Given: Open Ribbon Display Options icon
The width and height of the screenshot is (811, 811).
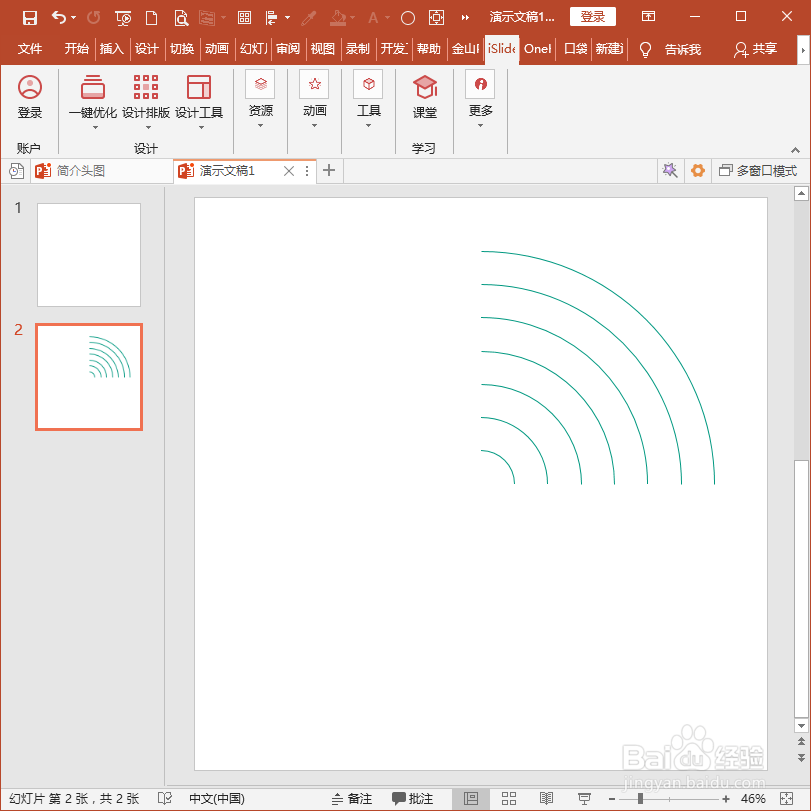Looking at the screenshot, I should pos(648,17).
